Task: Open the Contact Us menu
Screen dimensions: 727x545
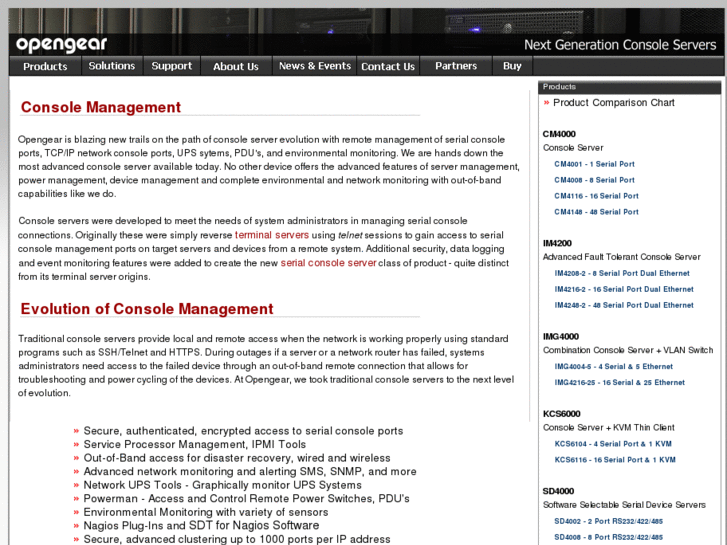Action: click(x=388, y=66)
